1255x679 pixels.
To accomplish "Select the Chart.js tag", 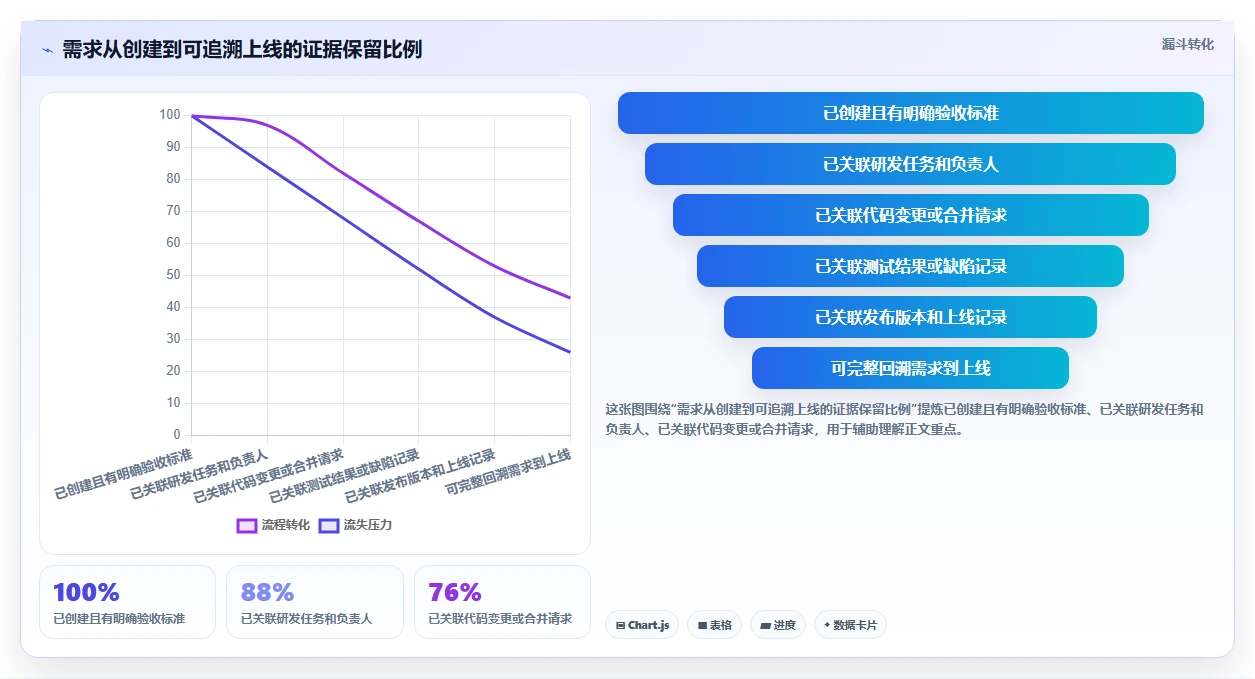I will click(642, 625).
